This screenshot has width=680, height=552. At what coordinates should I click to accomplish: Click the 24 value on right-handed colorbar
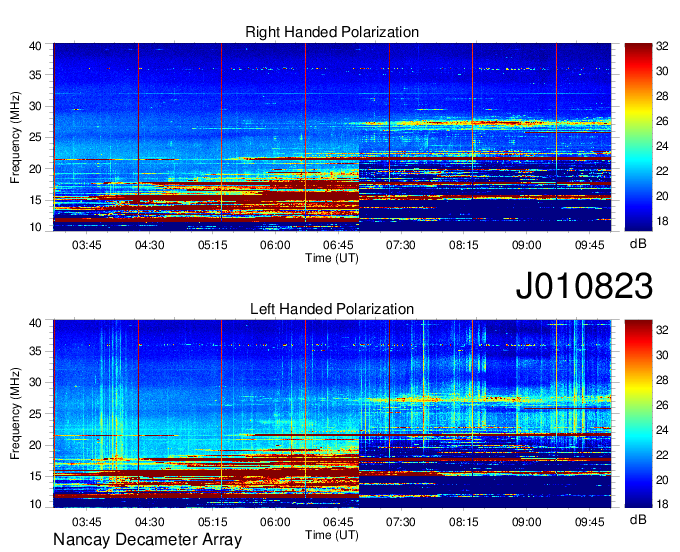(x=662, y=146)
